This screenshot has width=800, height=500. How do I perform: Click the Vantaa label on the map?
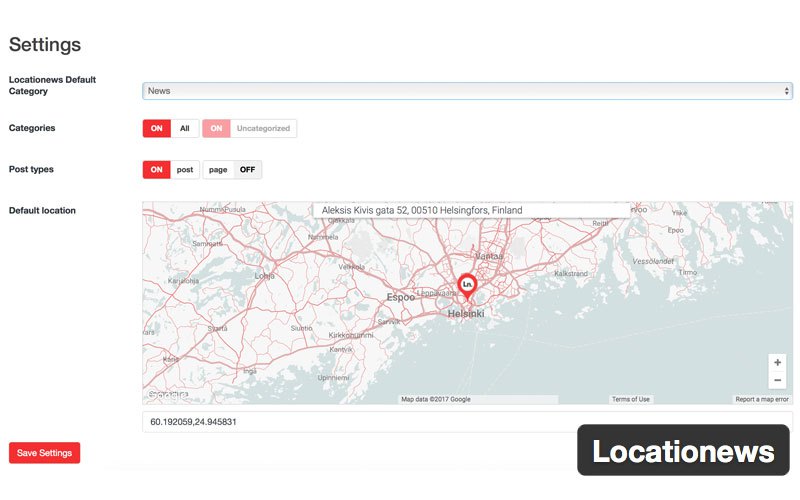[489, 256]
